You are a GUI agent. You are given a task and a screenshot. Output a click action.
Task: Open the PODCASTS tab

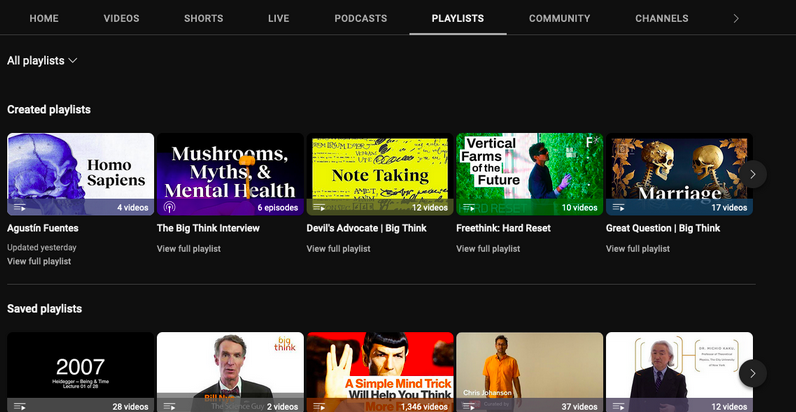pos(360,18)
